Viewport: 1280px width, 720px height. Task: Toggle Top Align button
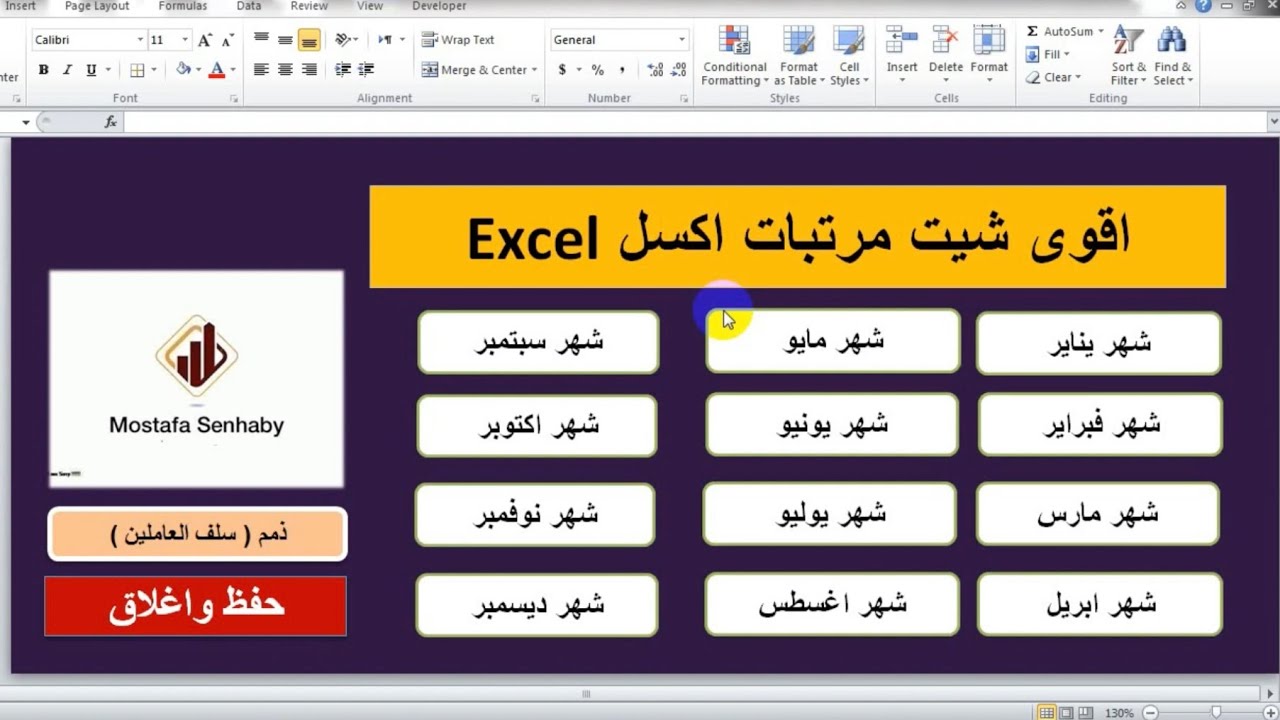click(x=261, y=40)
